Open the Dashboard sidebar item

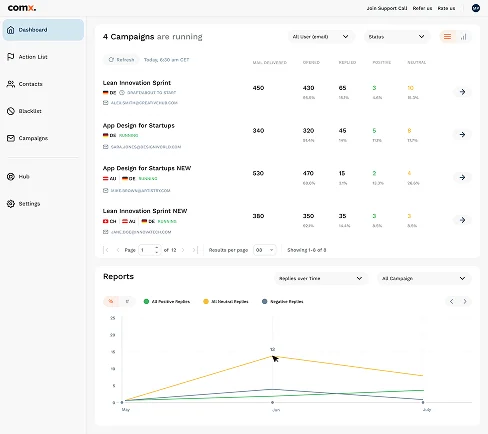[x=43, y=30]
